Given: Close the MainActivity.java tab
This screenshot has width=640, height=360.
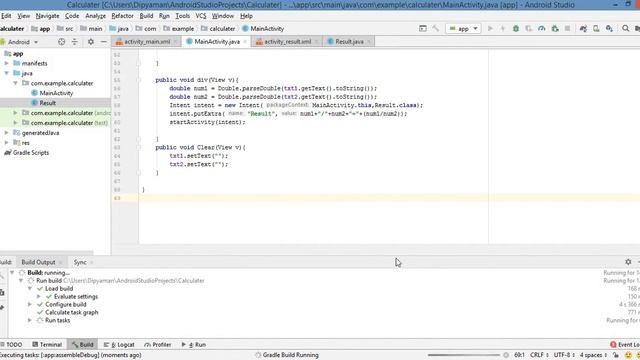Looking at the screenshot, I should point(245,42).
